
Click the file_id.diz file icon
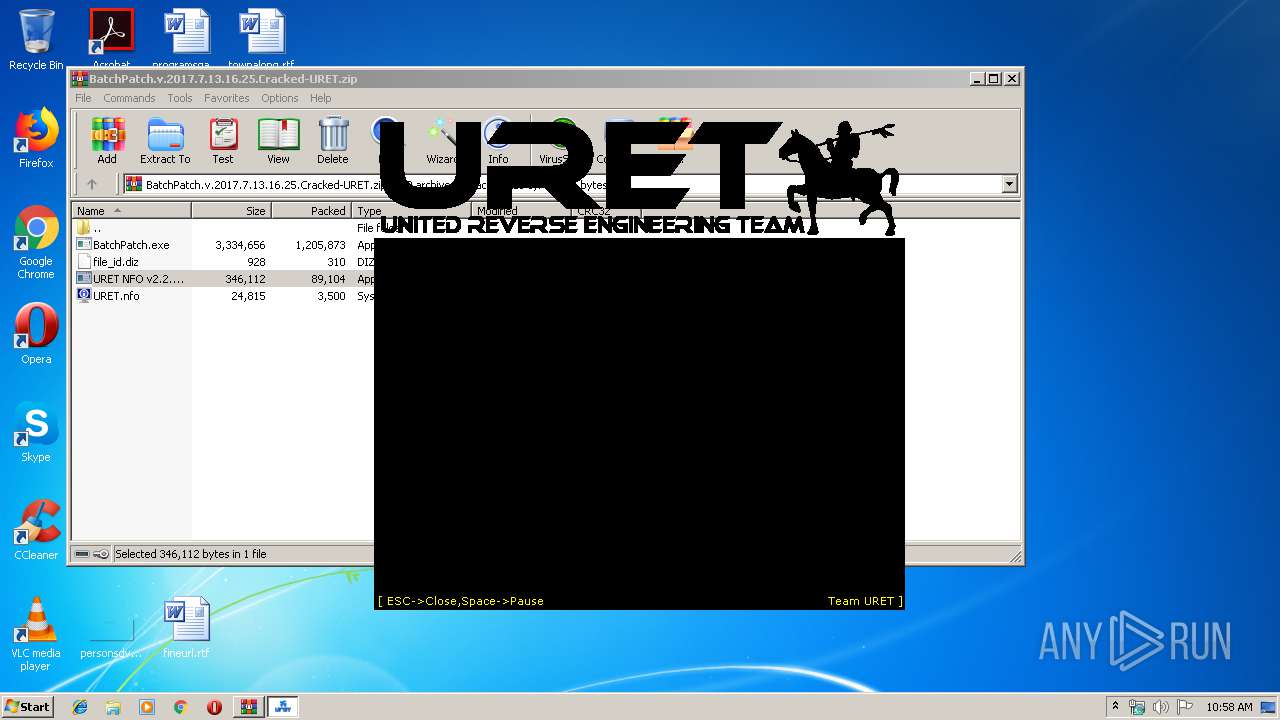[x=84, y=262]
